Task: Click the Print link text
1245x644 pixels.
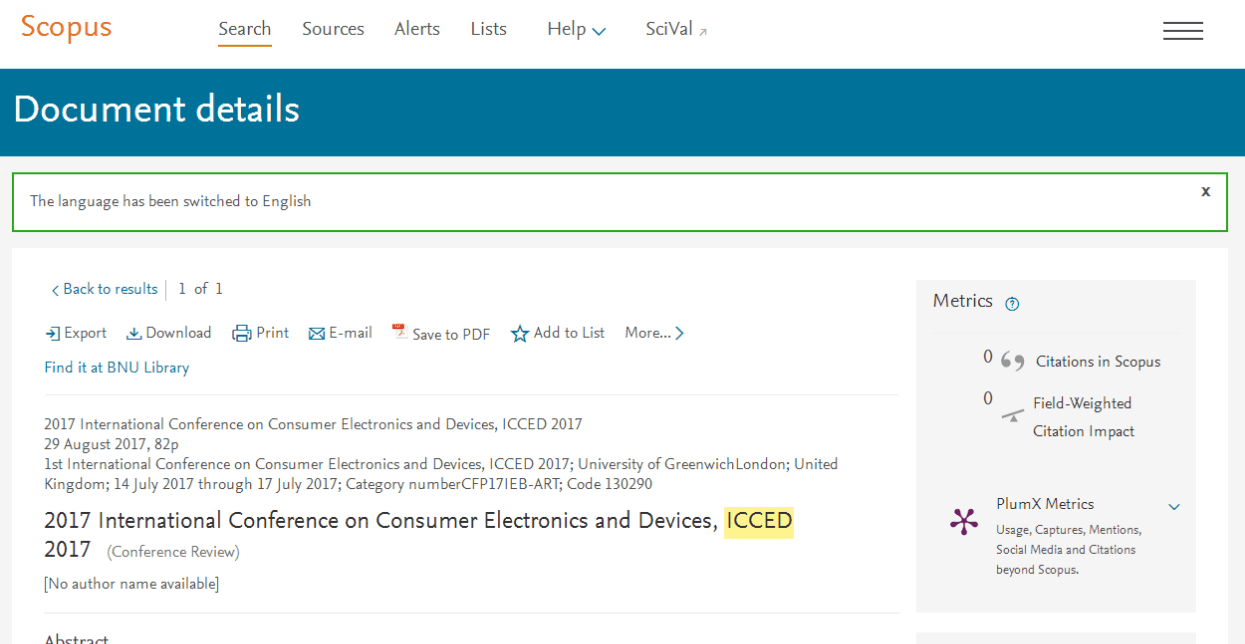Action: 272,333
